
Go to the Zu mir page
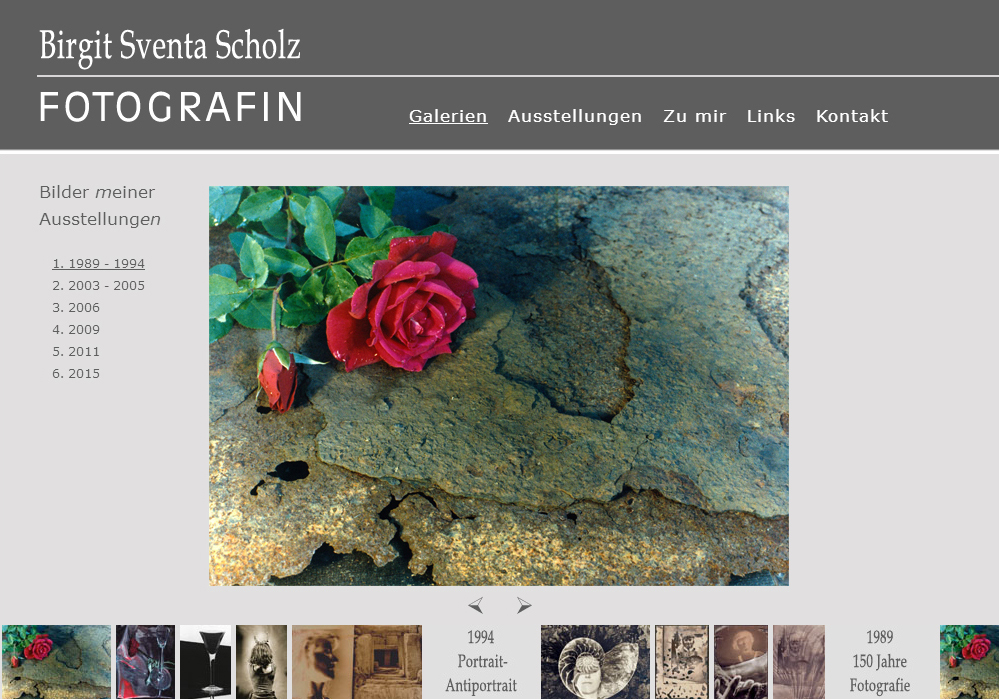coord(694,116)
